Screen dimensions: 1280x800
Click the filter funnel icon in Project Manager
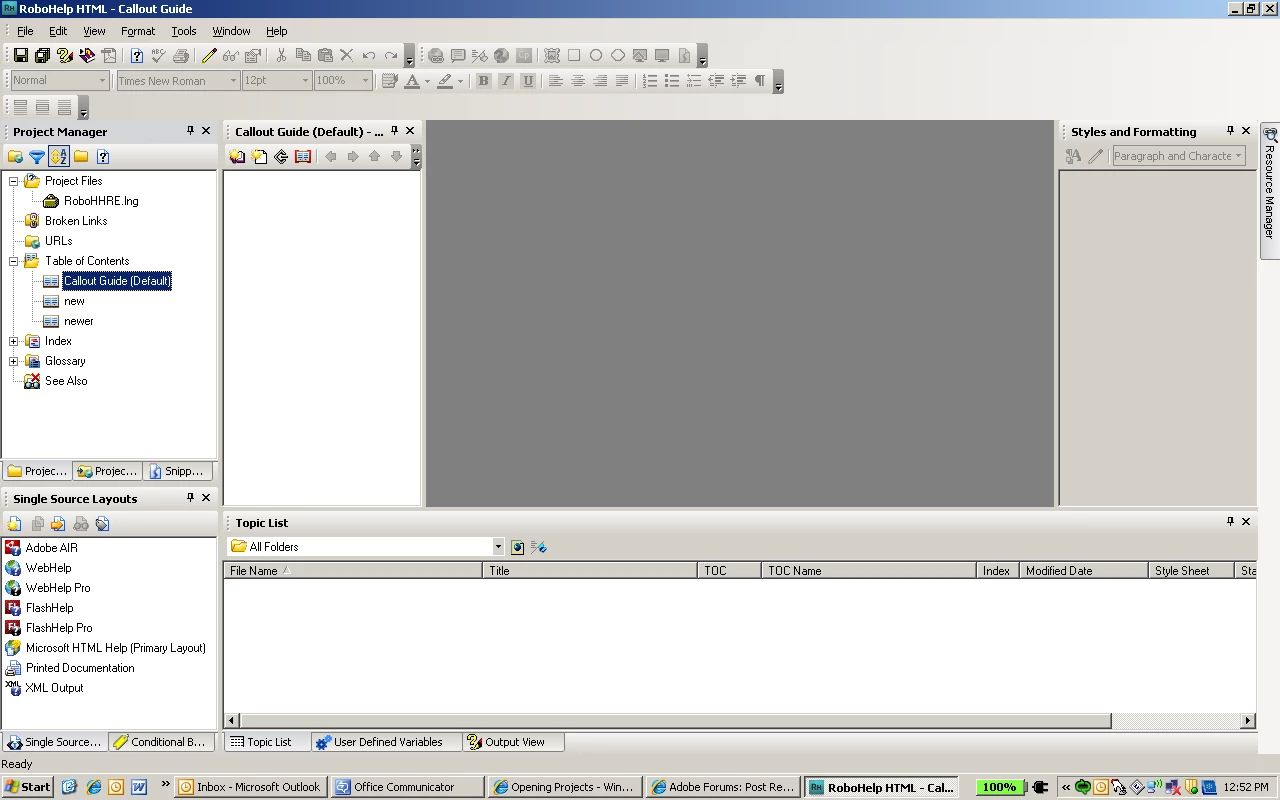tap(37, 156)
